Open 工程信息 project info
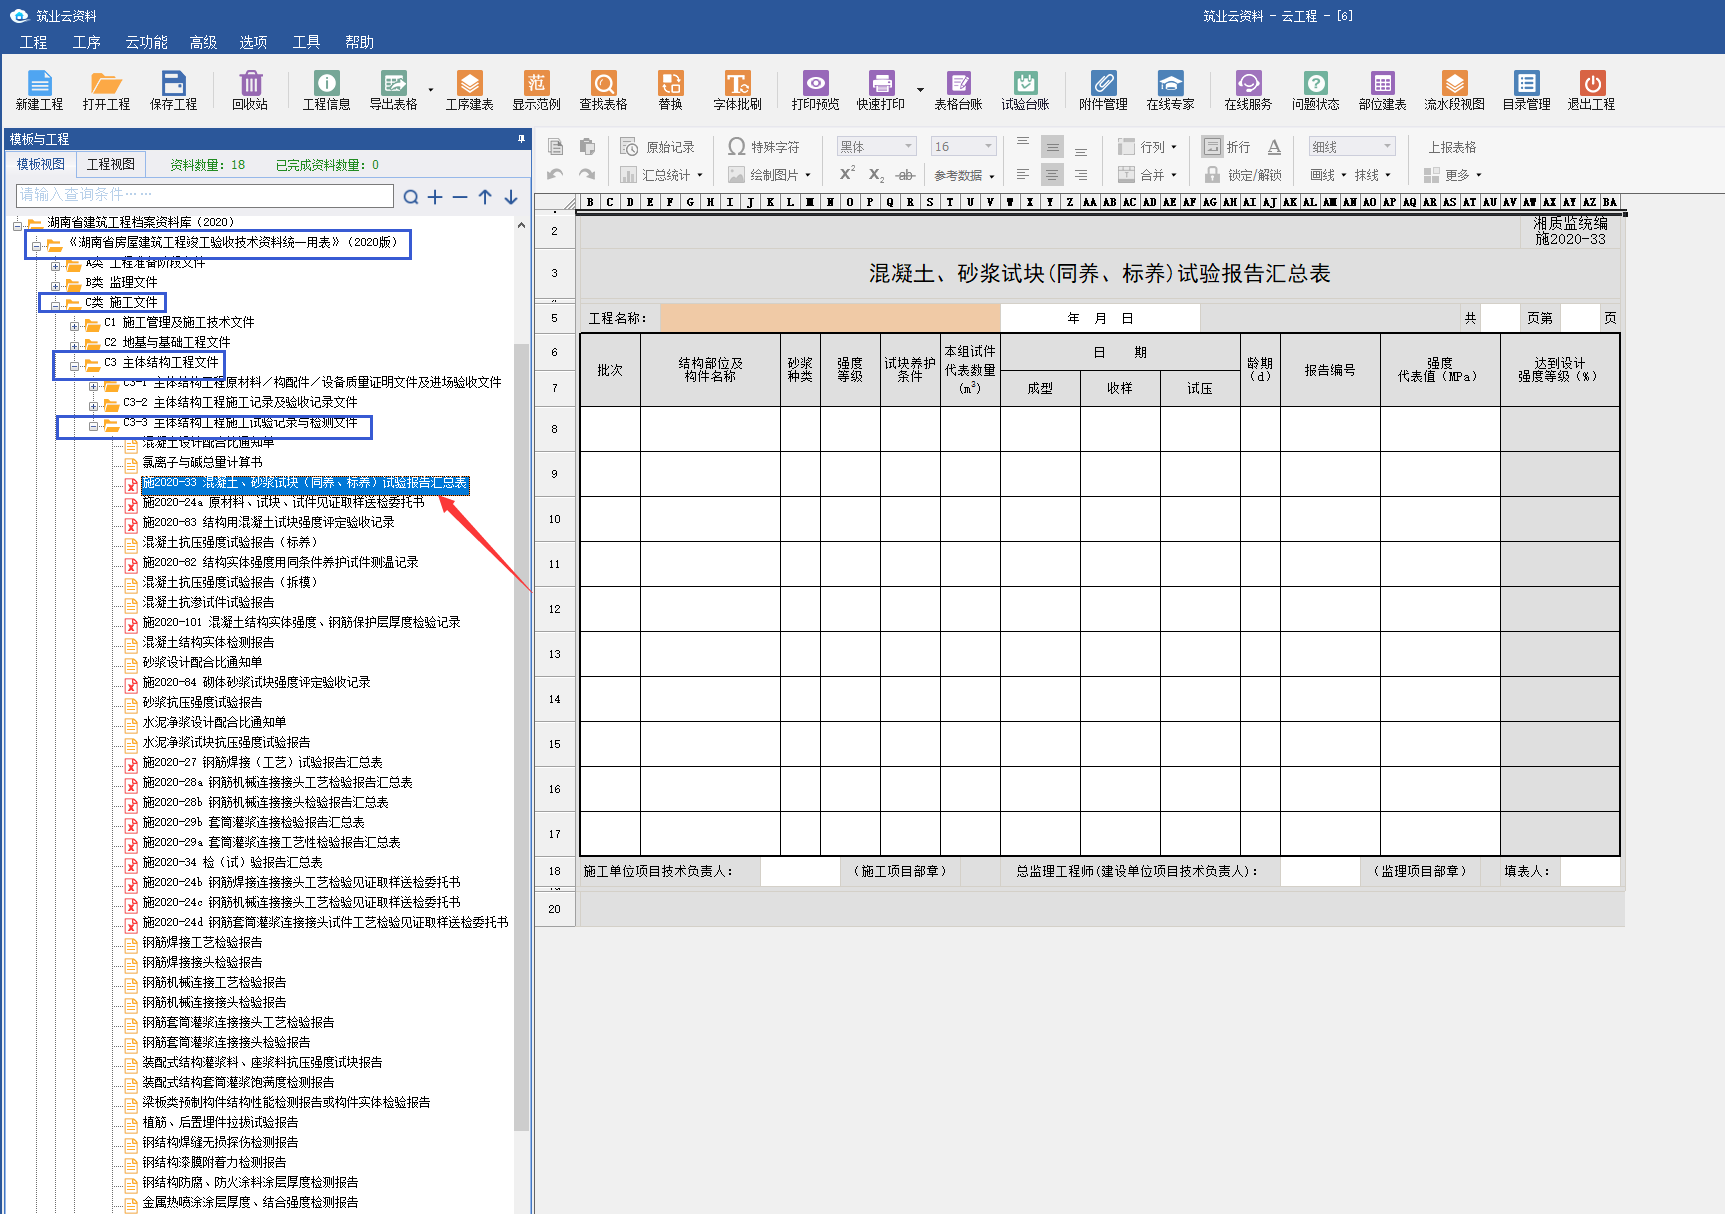 click(326, 90)
